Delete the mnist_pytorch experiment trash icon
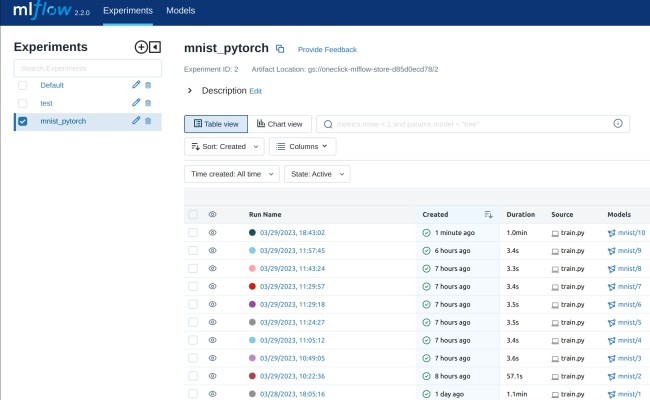Screen dimensions: 650x400 pyautogui.click(x=148, y=121)
